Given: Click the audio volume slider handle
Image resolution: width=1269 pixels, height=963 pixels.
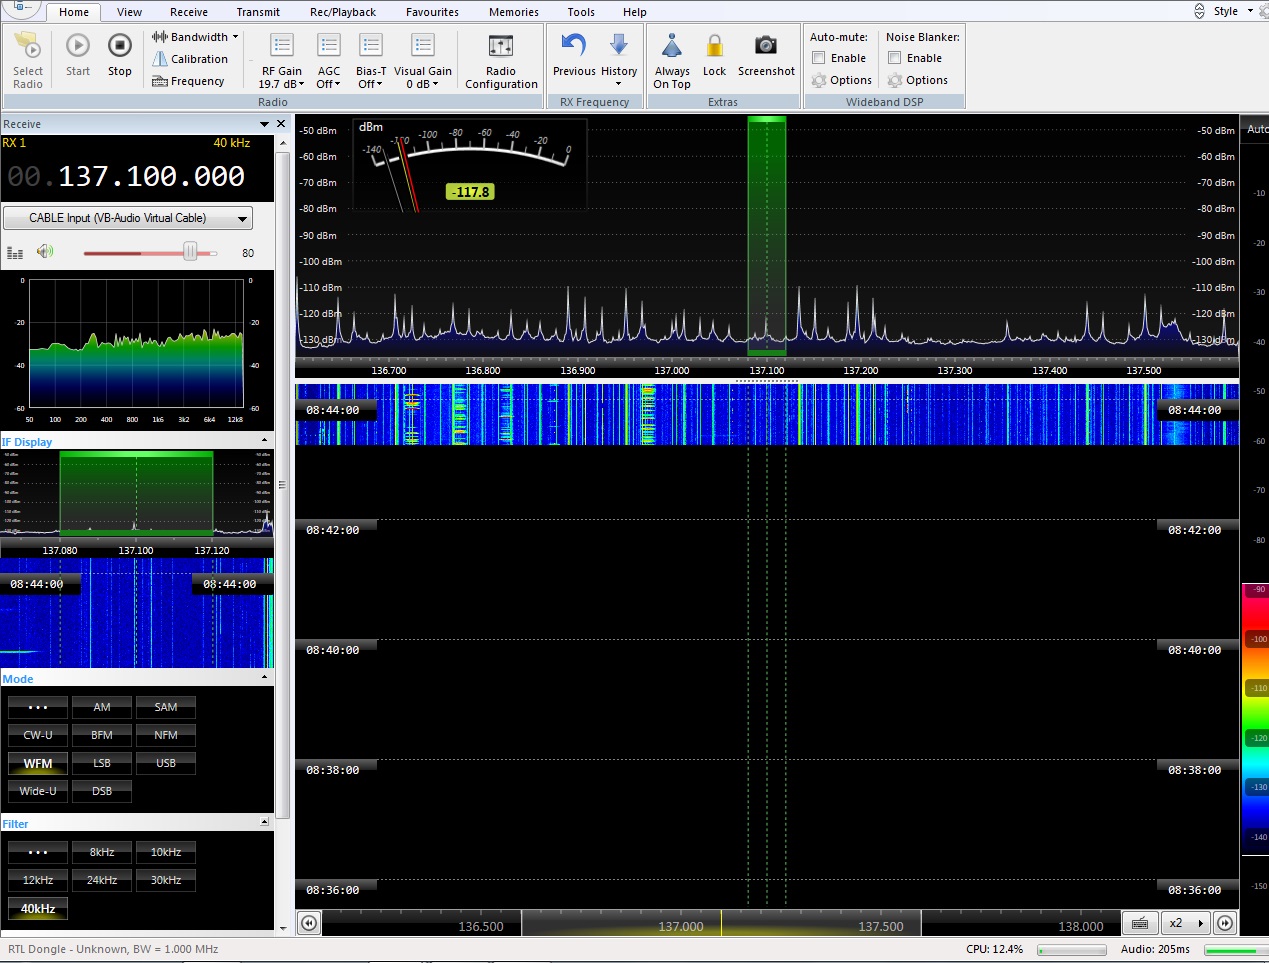Looking at the screenshot, I should 190,252.
